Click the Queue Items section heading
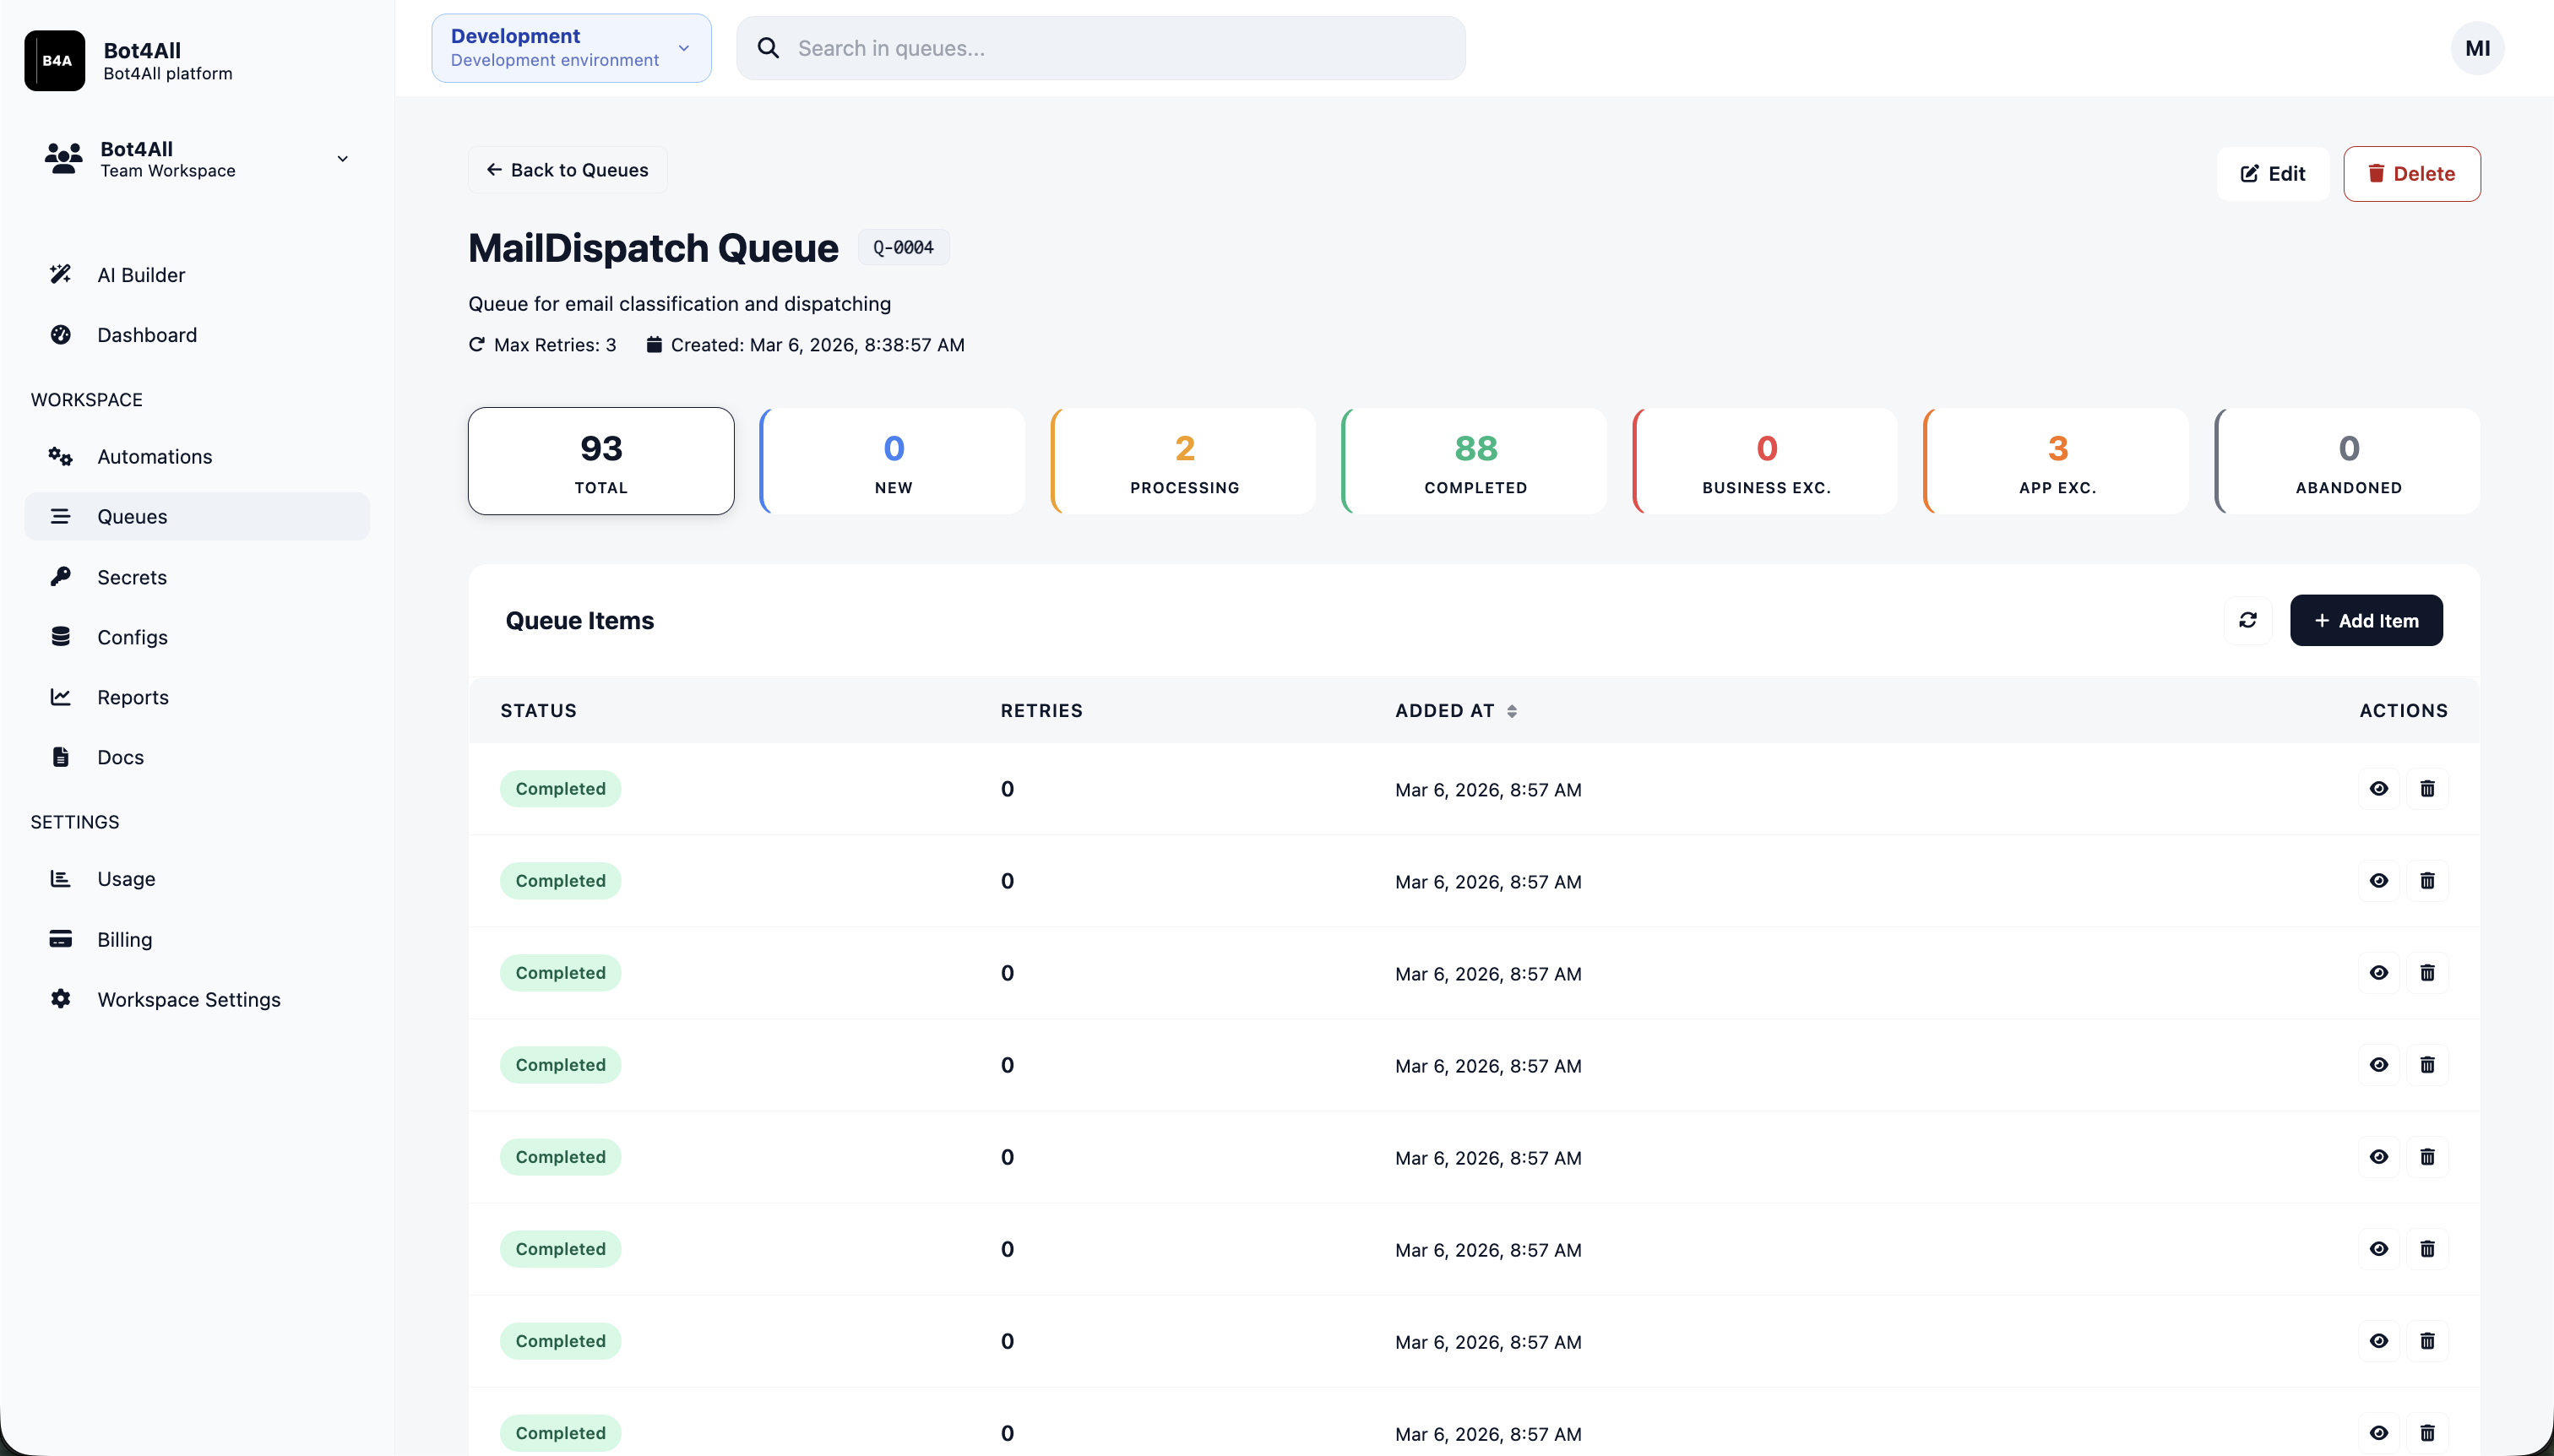 click(x=579, y=620)
